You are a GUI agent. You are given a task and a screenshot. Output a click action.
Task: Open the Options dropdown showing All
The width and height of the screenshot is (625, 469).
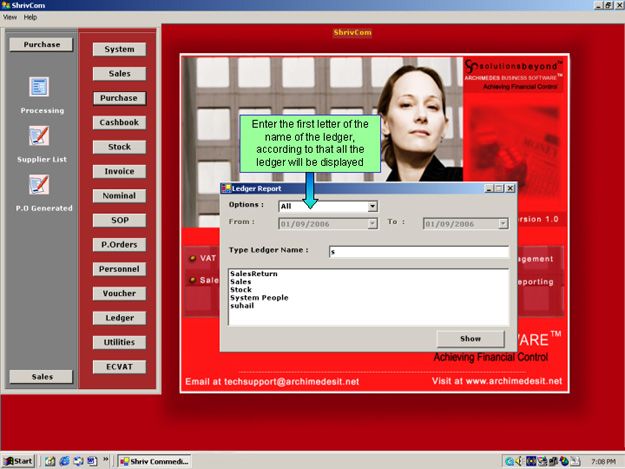(x=372, y=206)
